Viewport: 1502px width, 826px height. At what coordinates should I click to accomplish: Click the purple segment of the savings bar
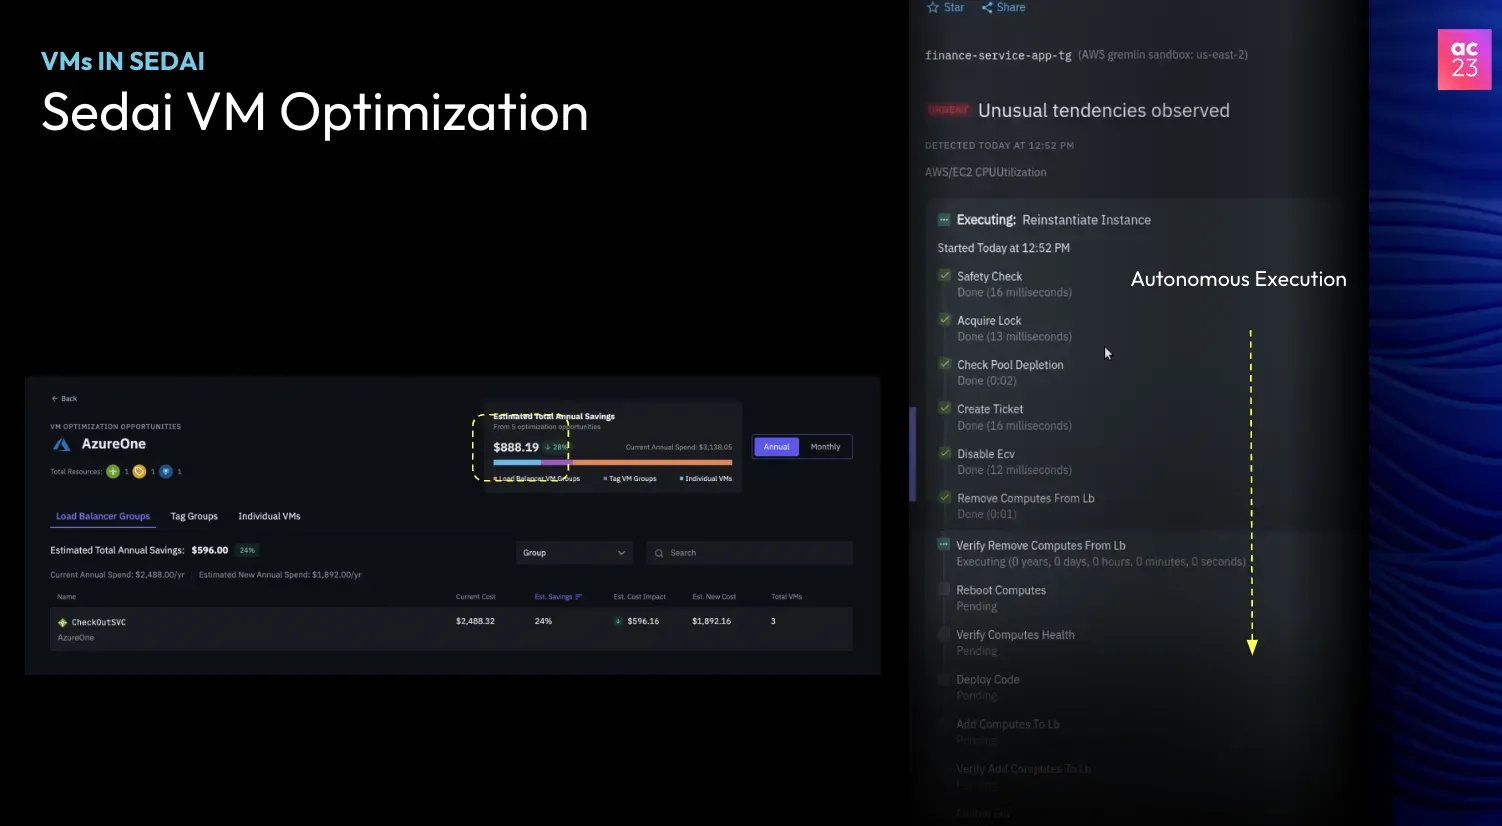555,463
